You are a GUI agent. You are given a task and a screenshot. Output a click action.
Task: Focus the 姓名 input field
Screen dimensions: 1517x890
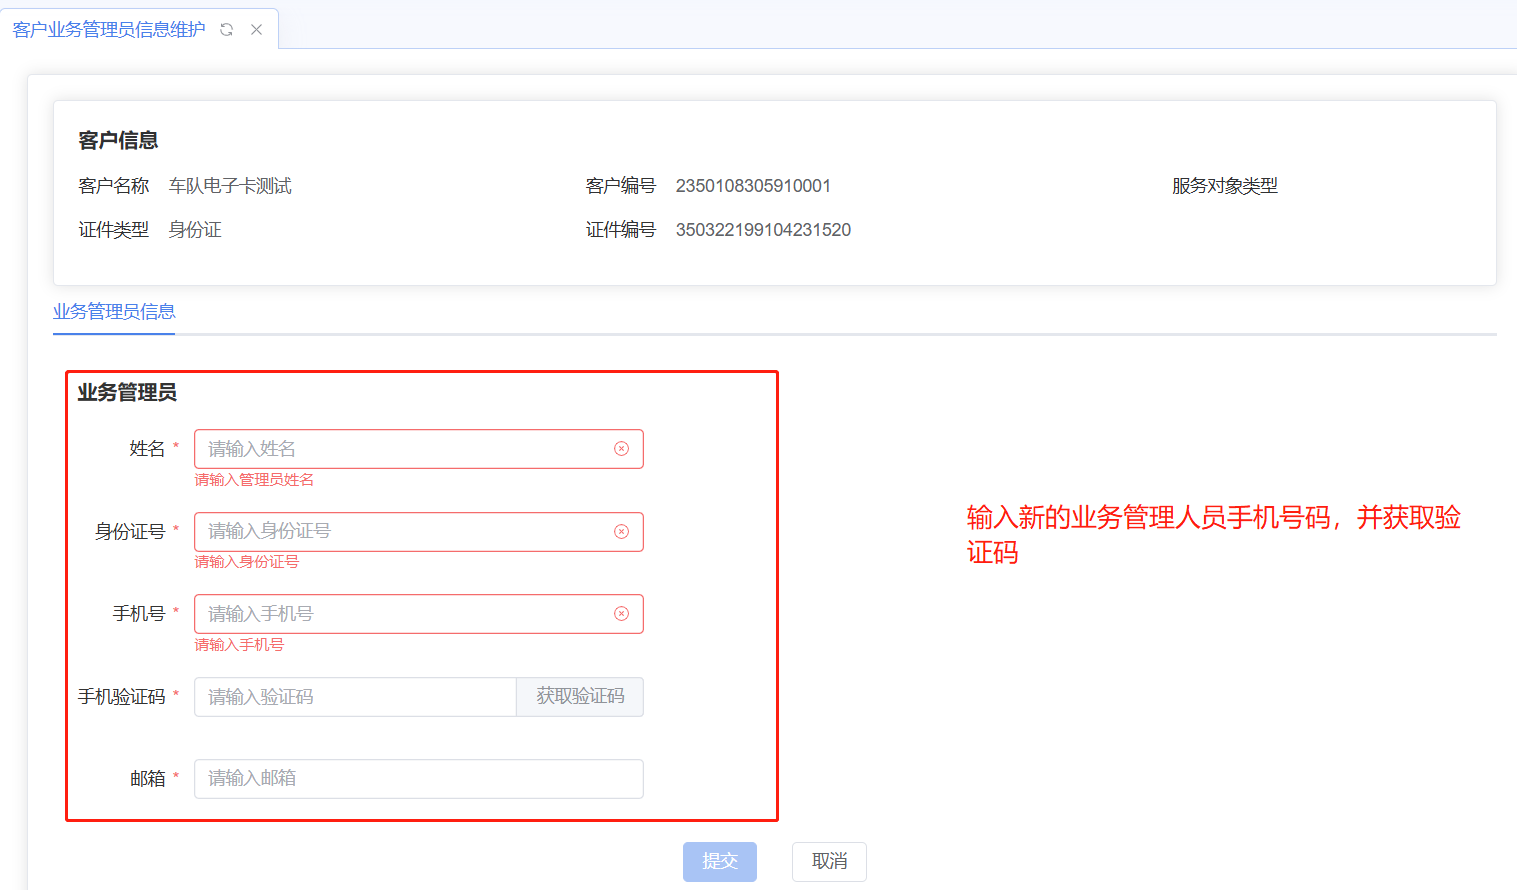point(400,449)
